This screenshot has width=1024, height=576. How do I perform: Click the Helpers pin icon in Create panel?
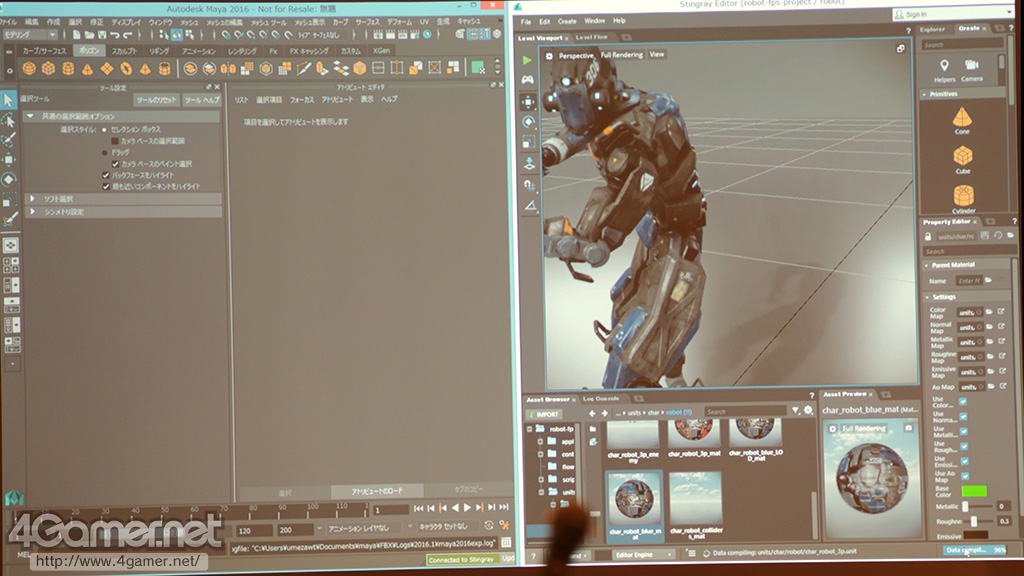(x=944, y=70)
